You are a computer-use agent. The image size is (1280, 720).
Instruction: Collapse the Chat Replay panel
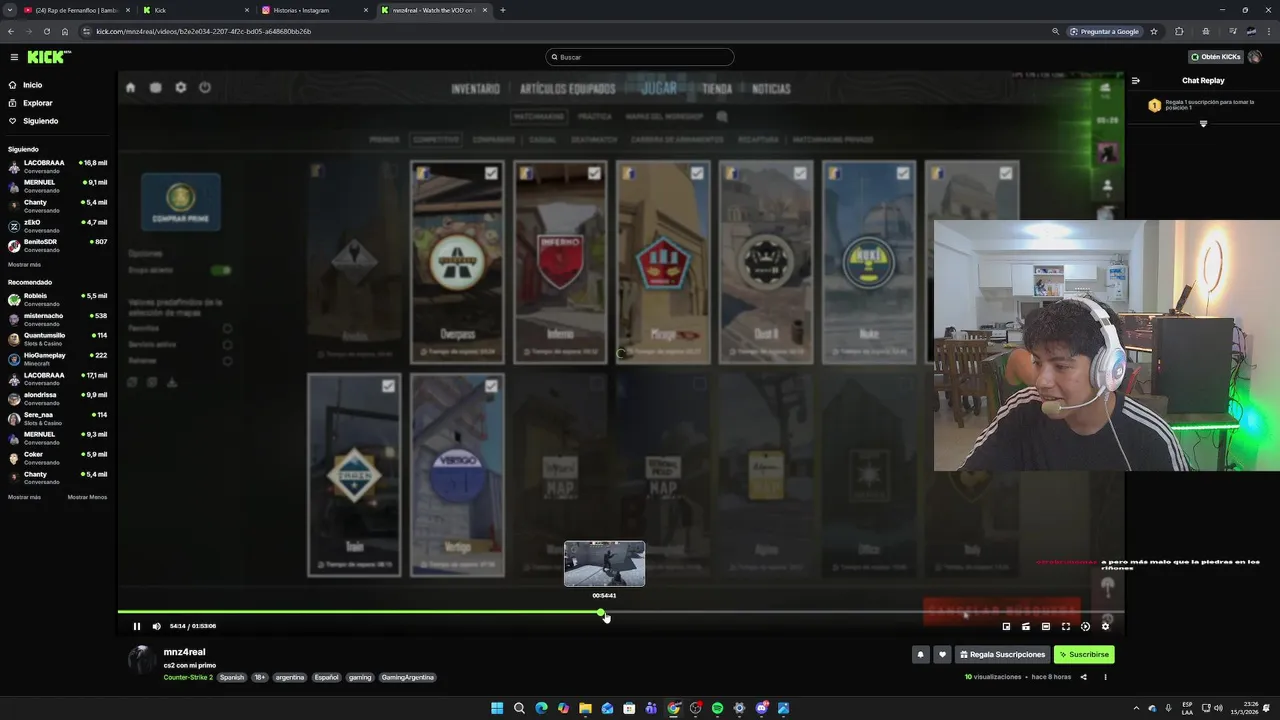coord(1135,81)
